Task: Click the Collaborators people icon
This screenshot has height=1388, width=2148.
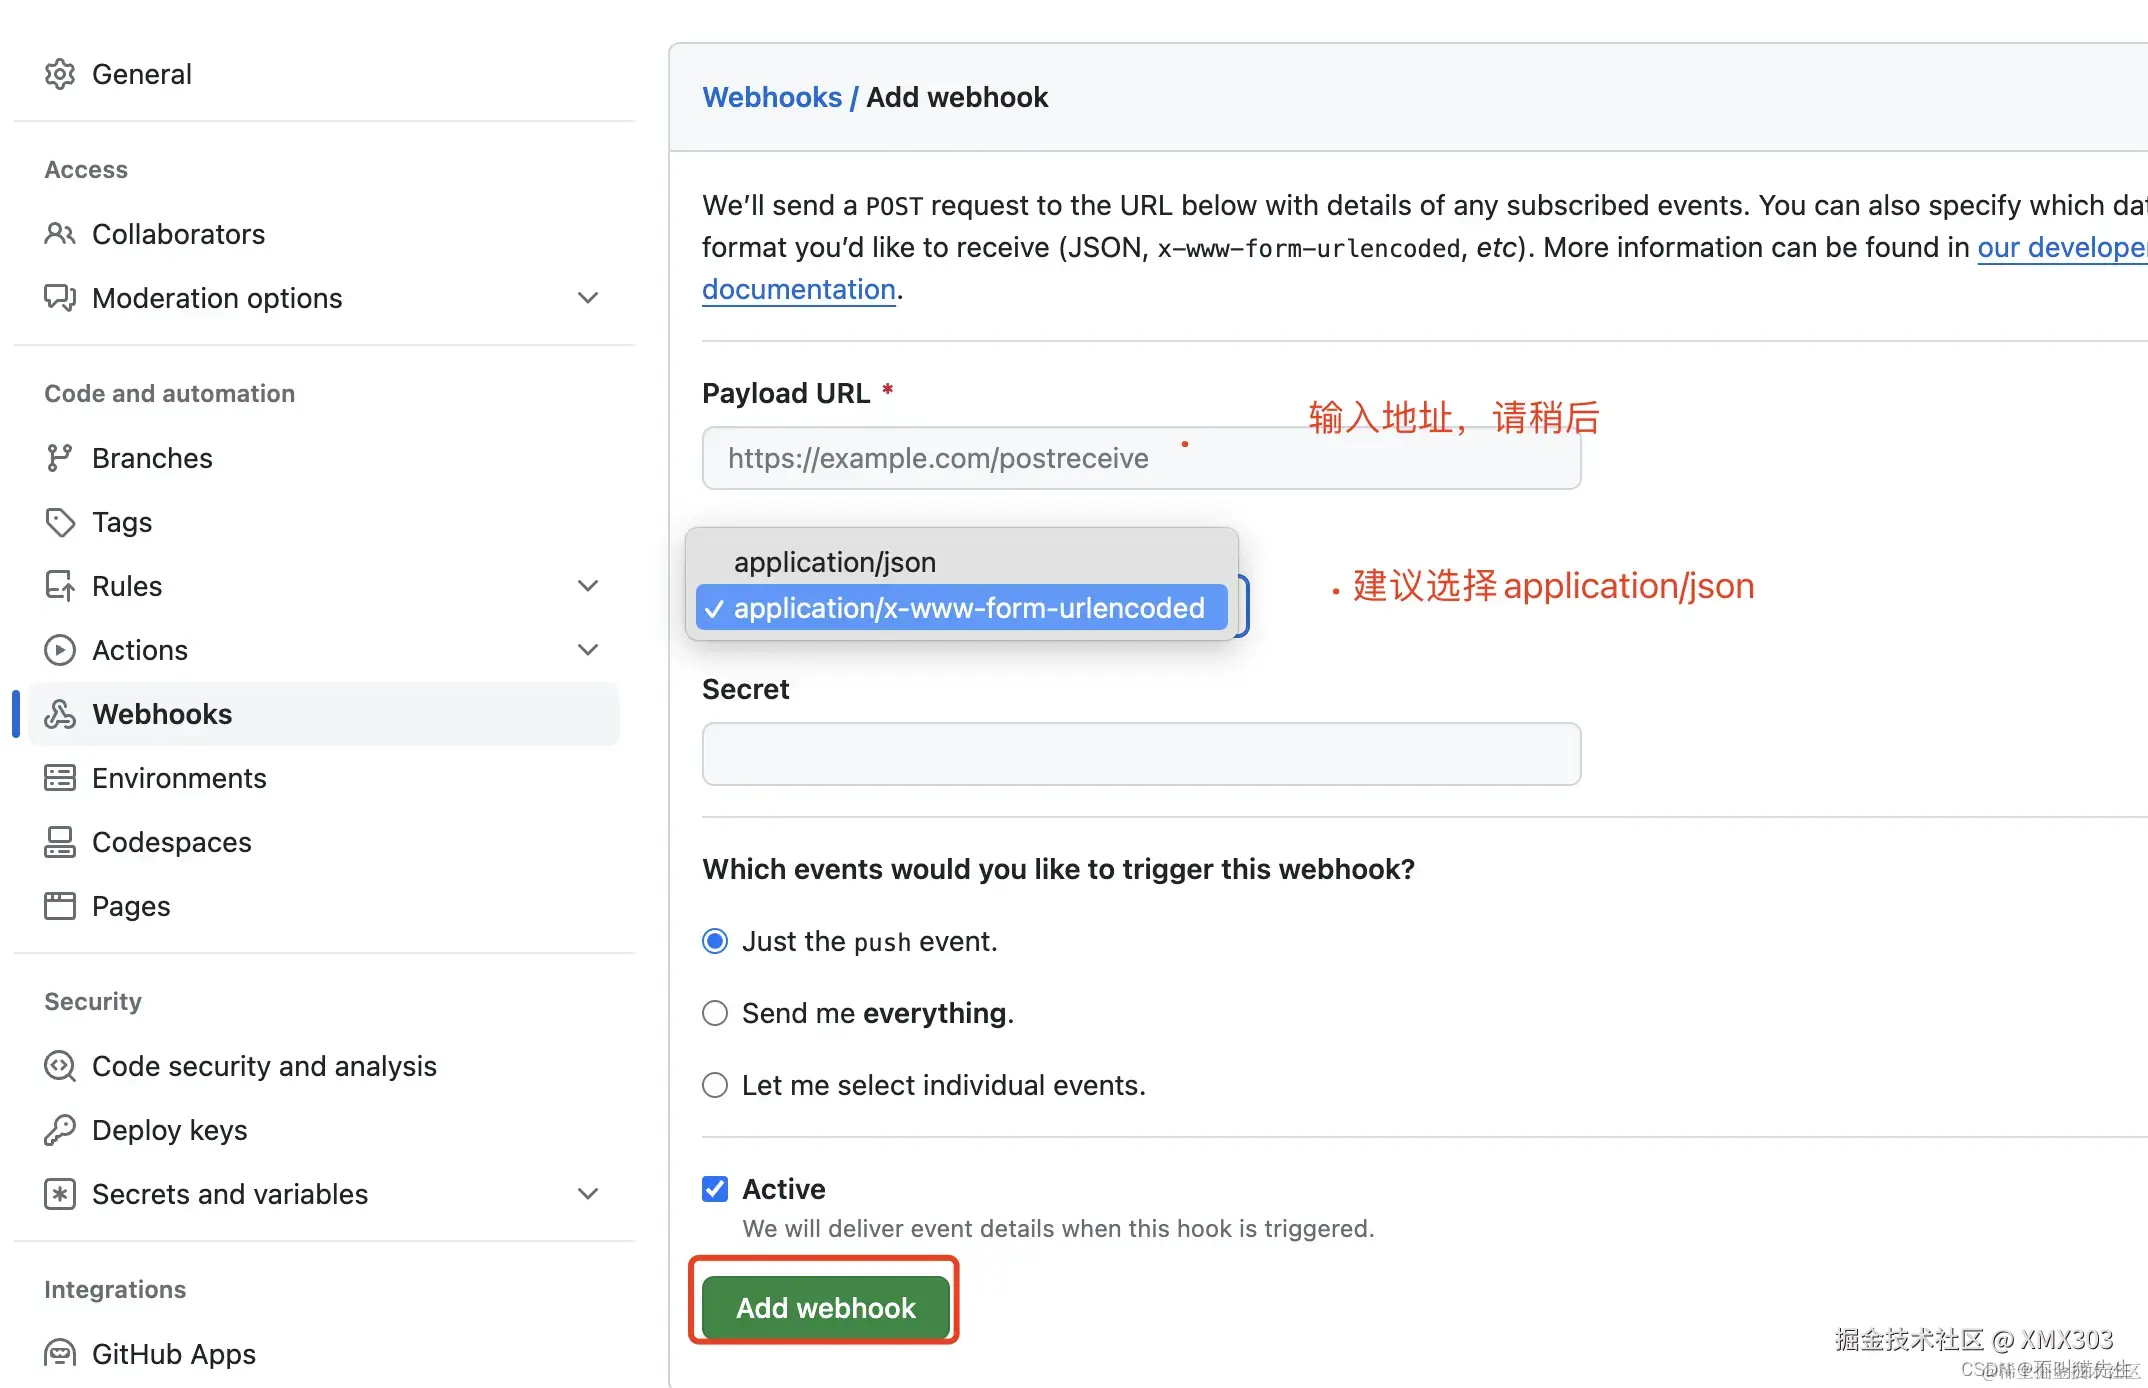Action: tap(60, 234)
